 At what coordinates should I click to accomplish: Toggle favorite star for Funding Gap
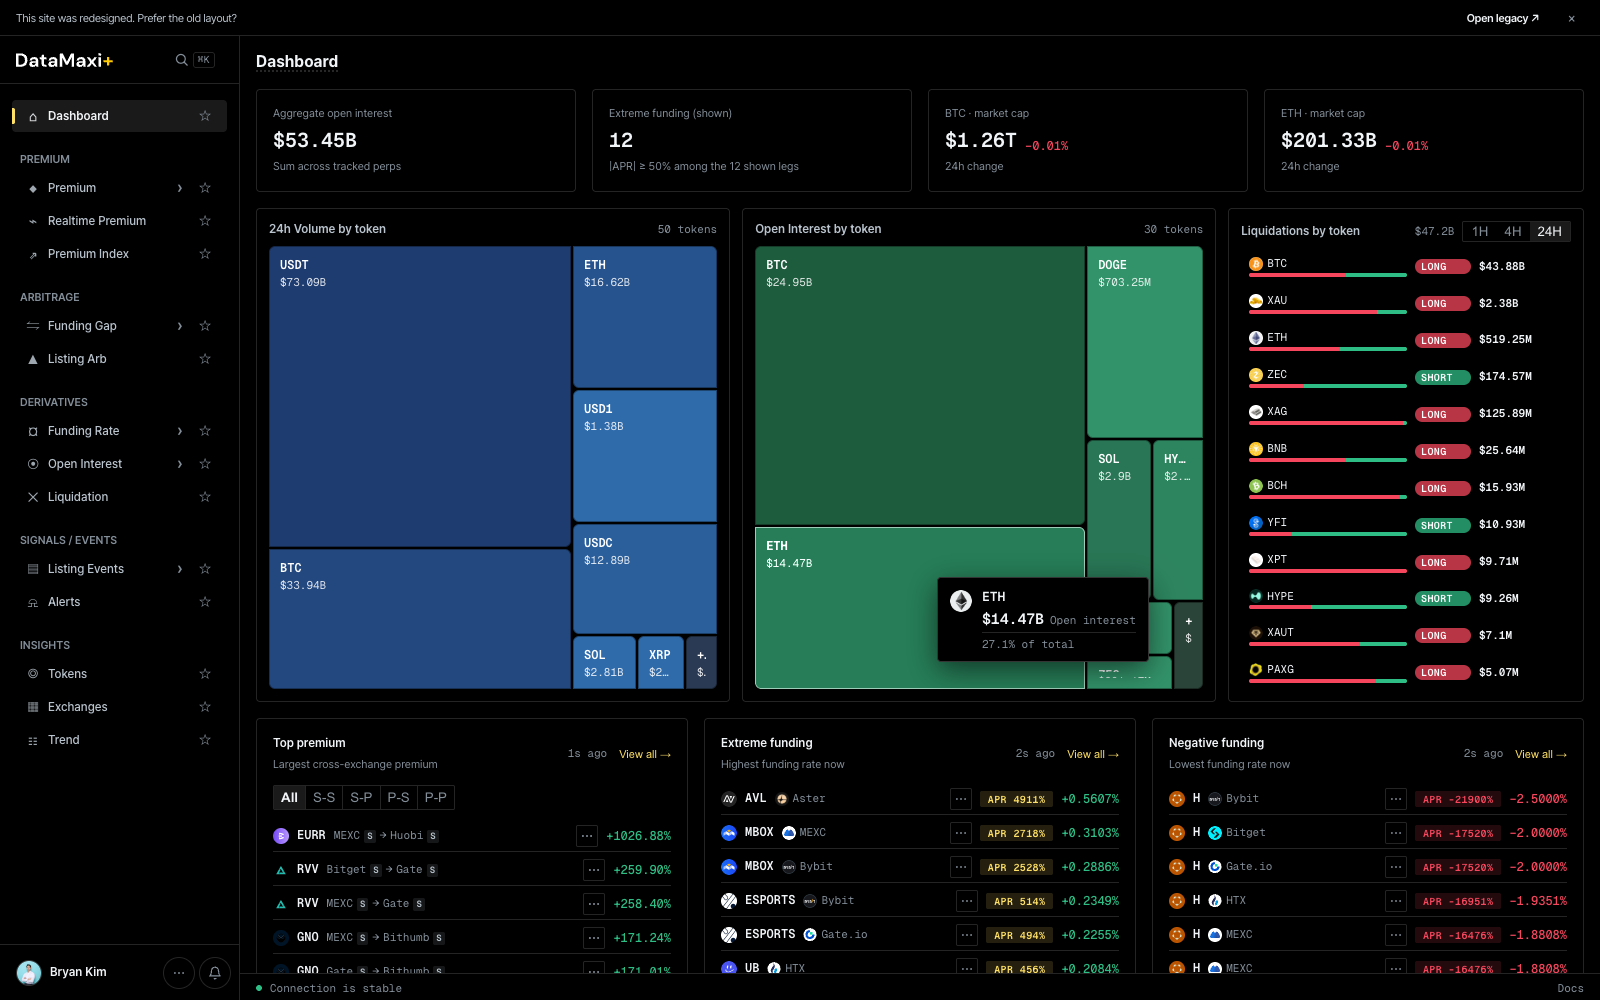click(x=205, y=326)
